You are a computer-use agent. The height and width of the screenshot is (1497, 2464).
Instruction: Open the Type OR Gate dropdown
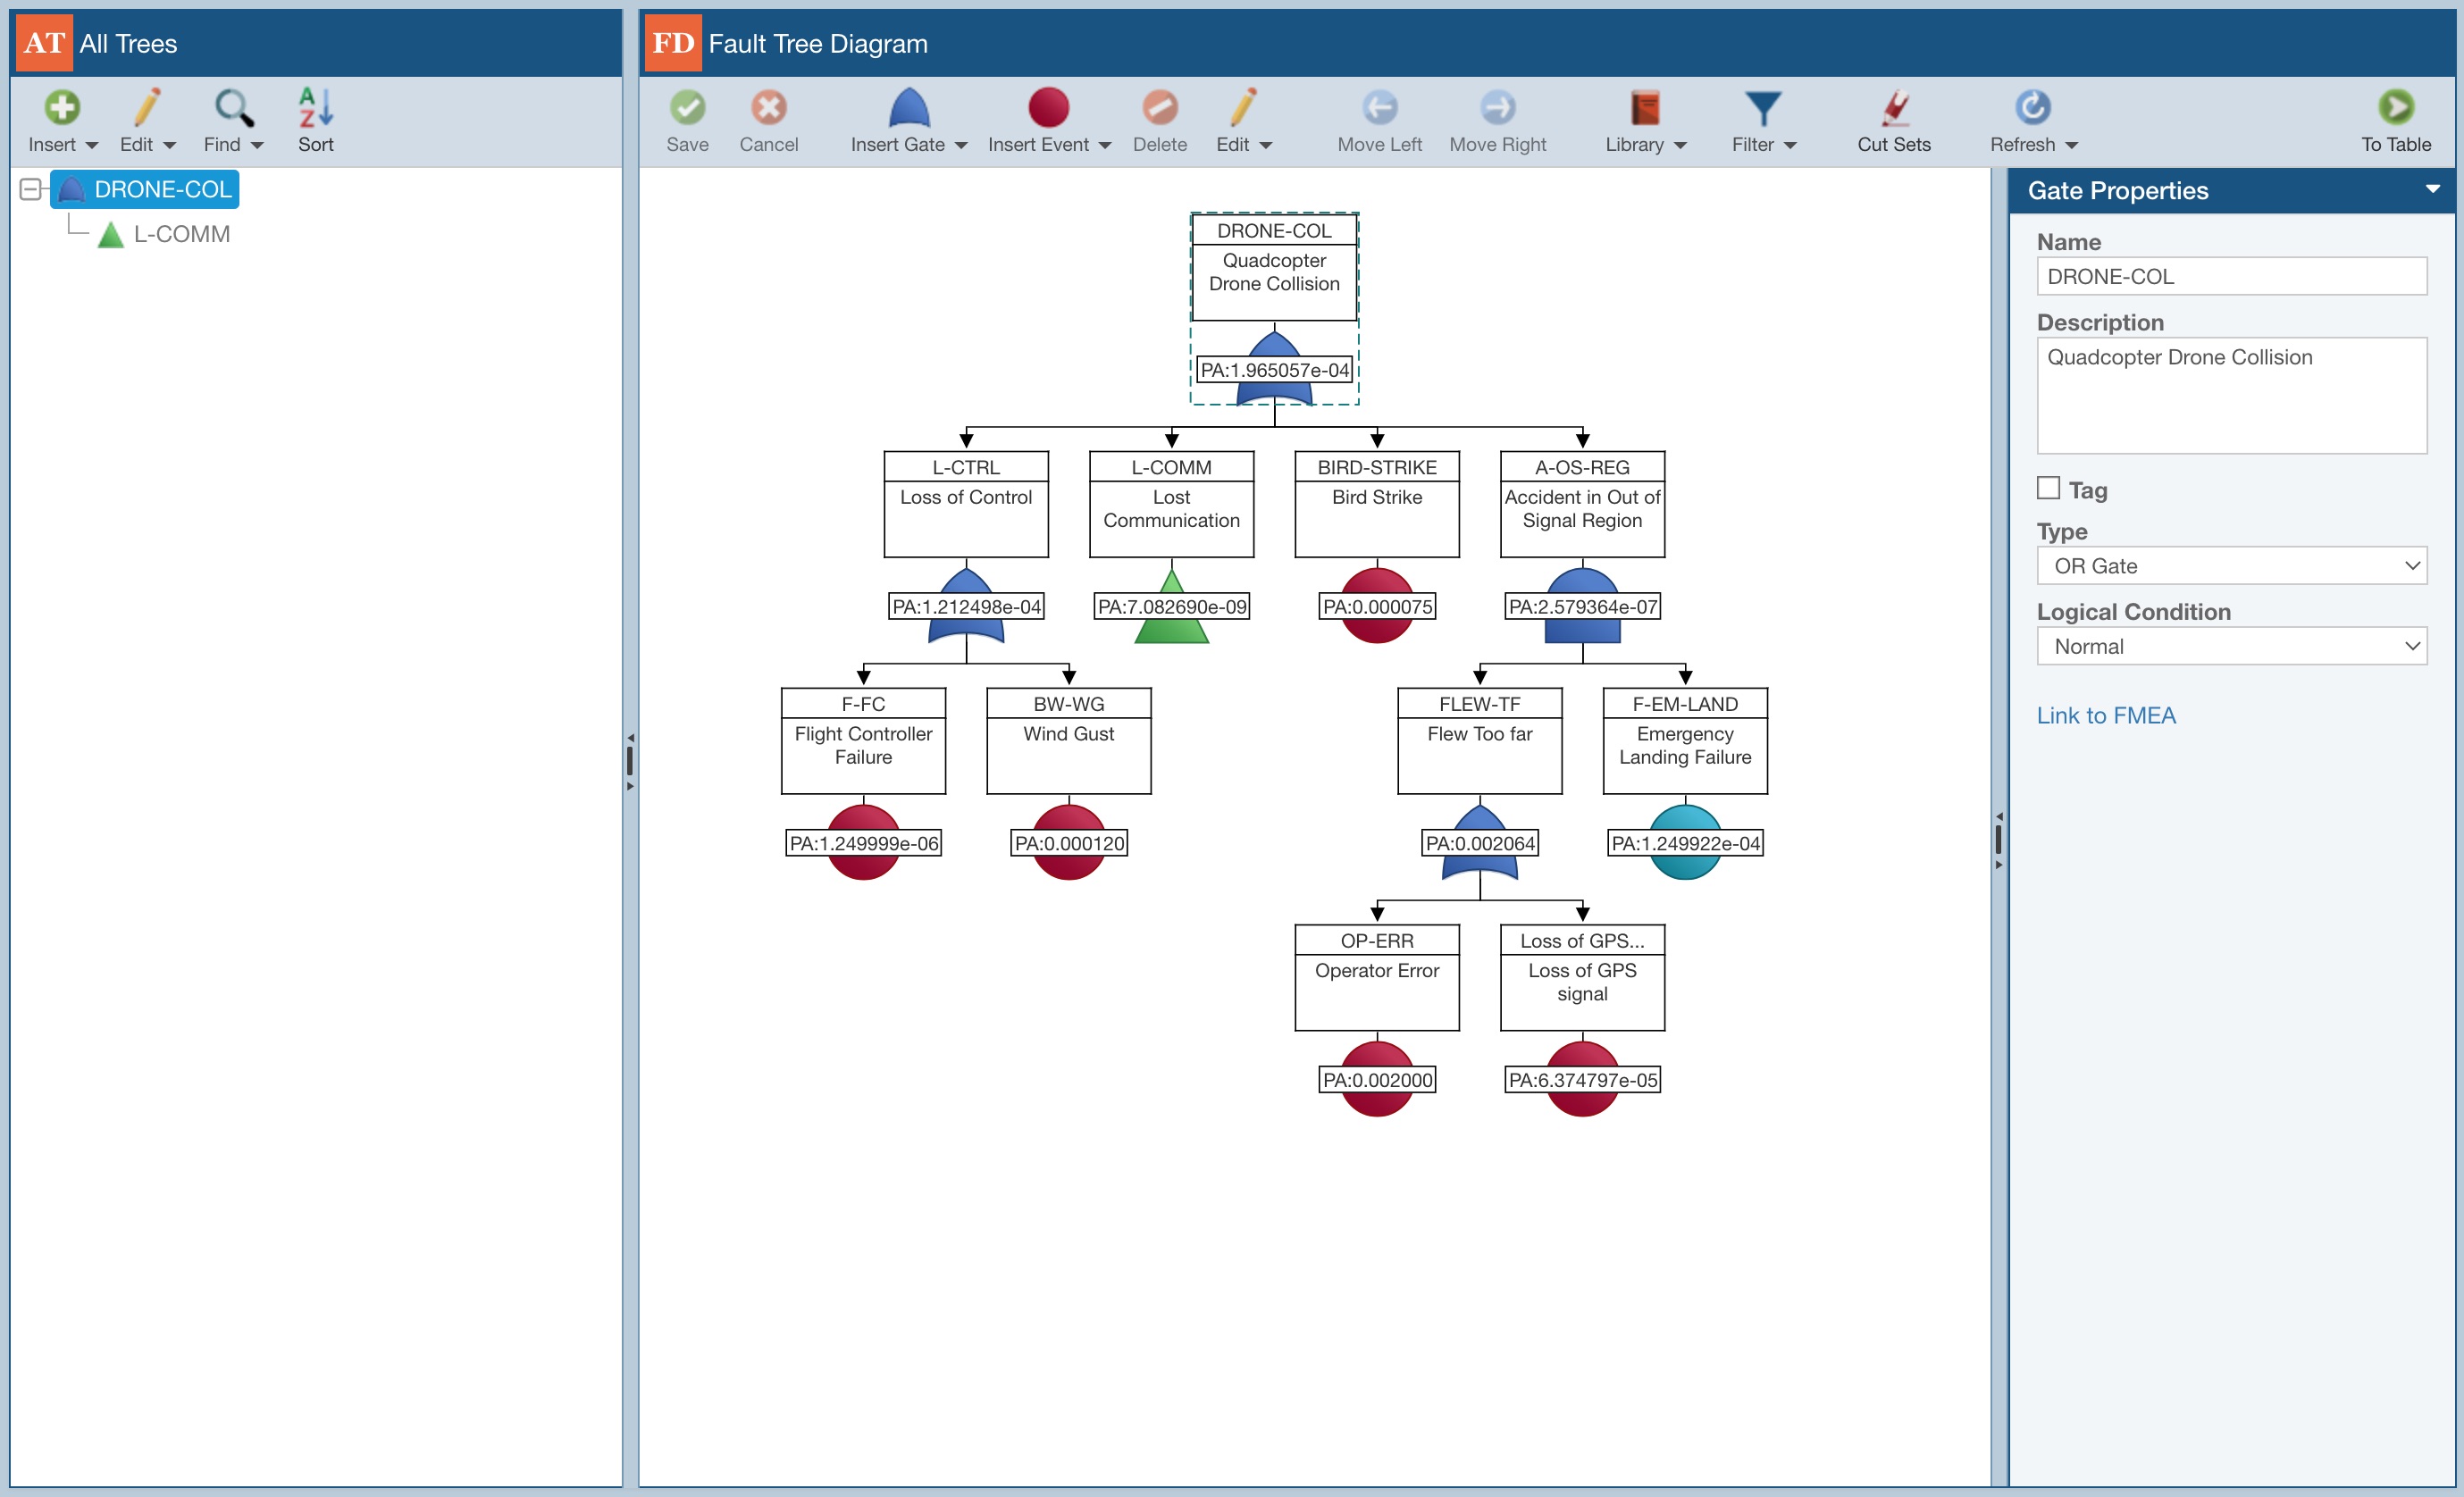(2230, 566)
